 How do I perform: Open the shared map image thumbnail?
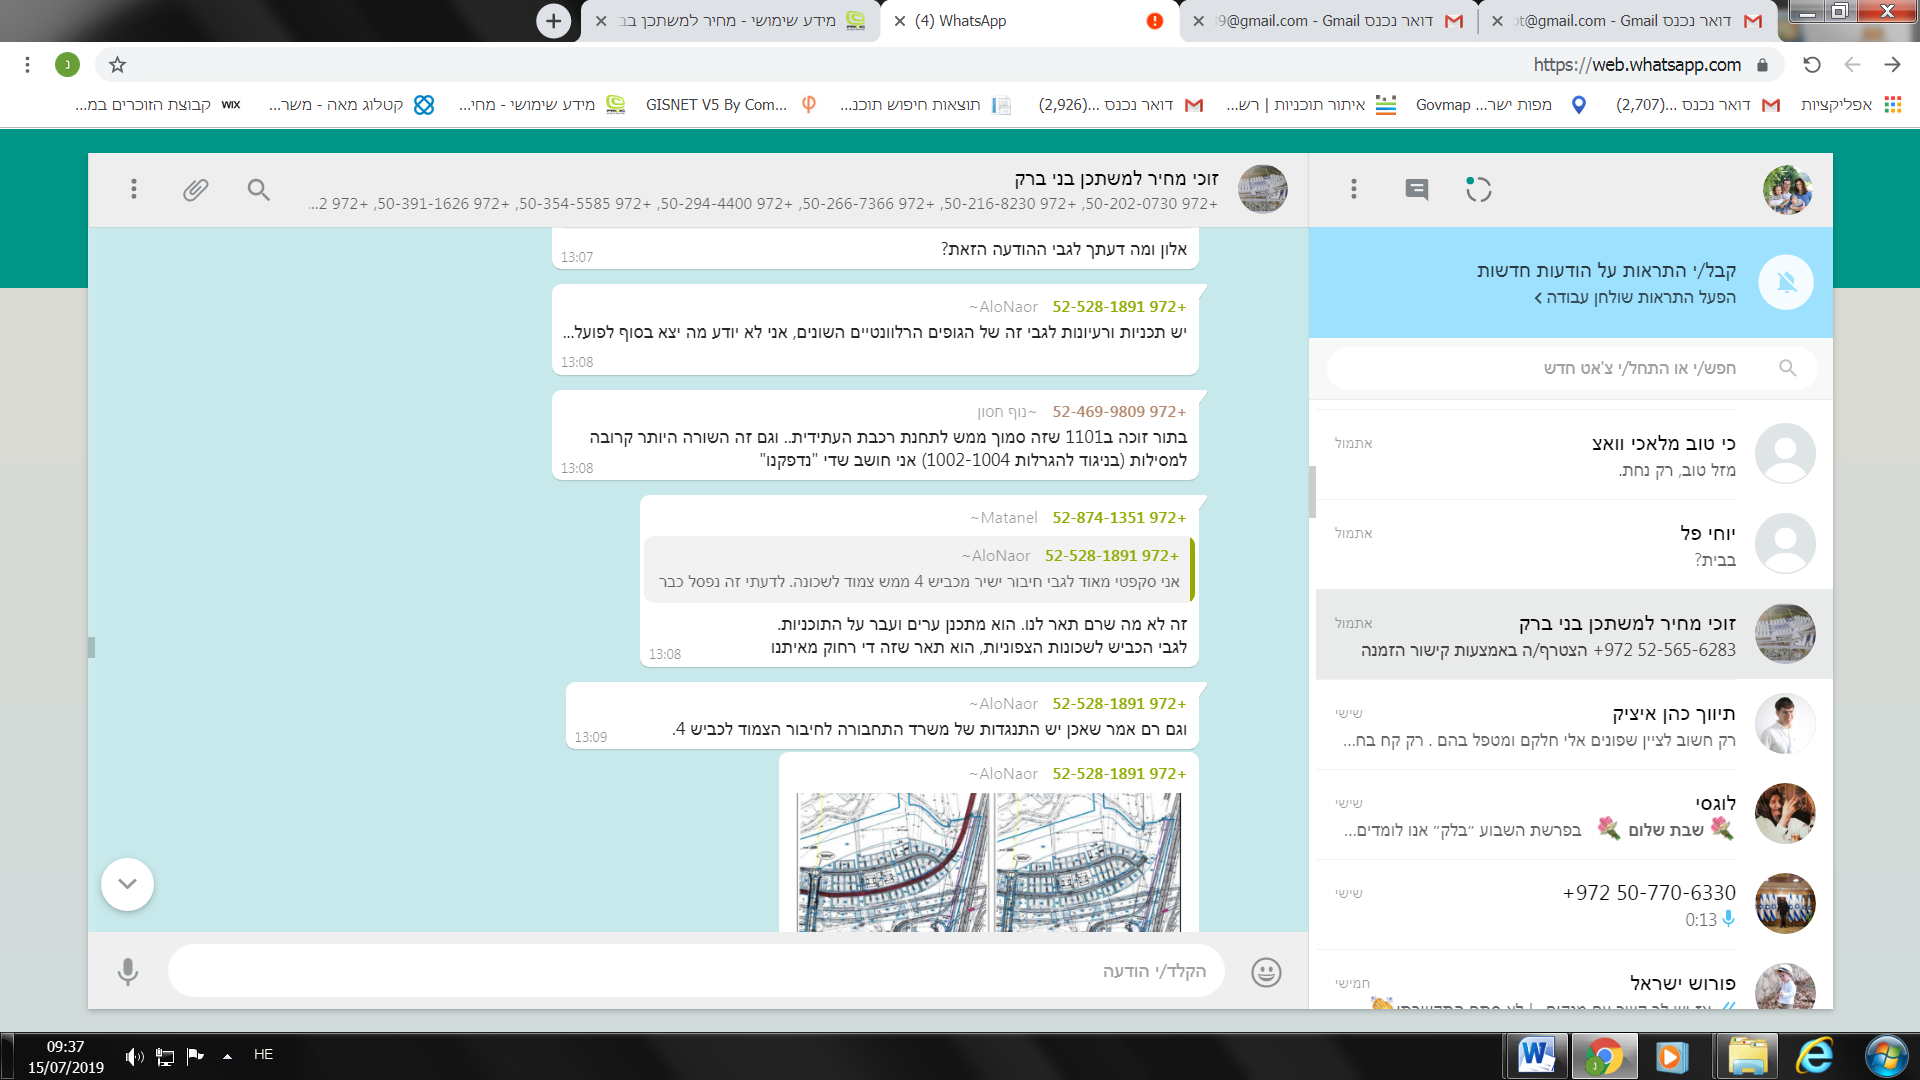coord(988,862)
